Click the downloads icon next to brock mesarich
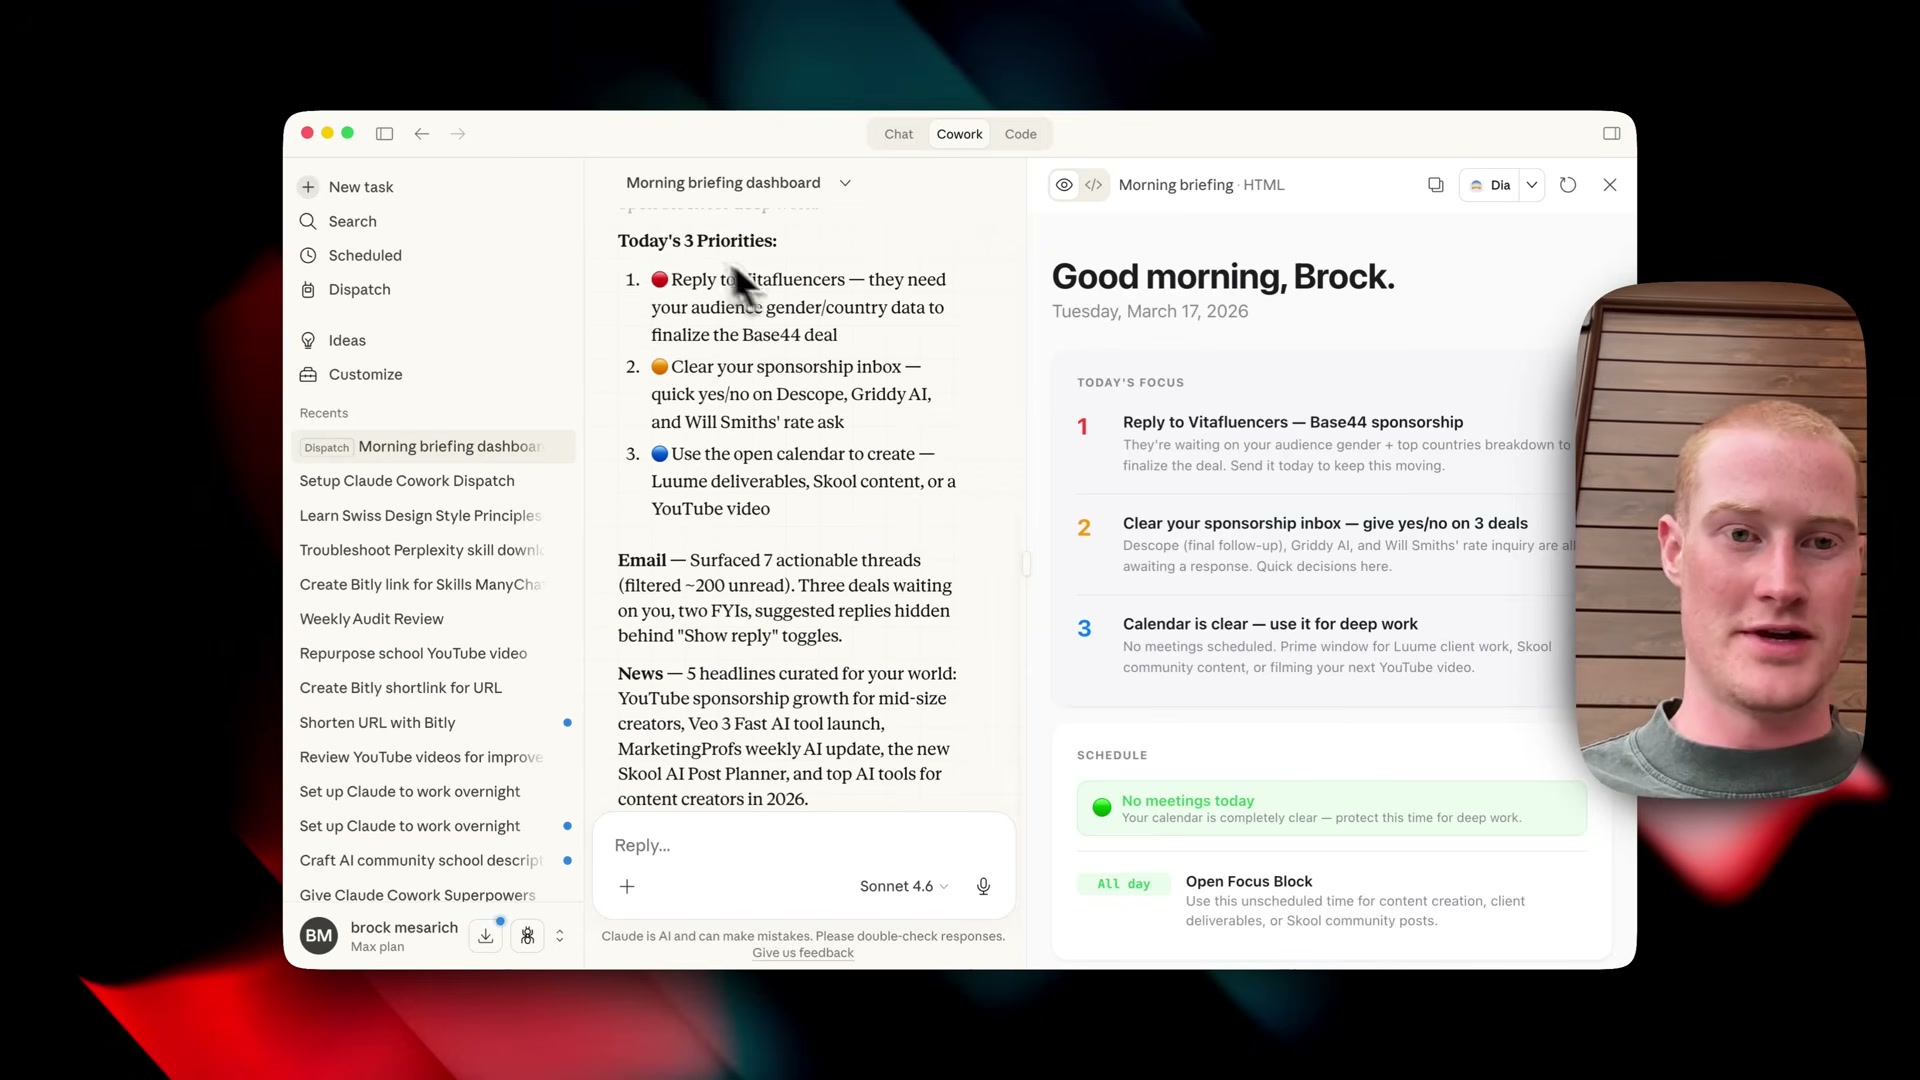Image resolution: width=1920 pixels, height=1080 pixels. coord(485,935)
